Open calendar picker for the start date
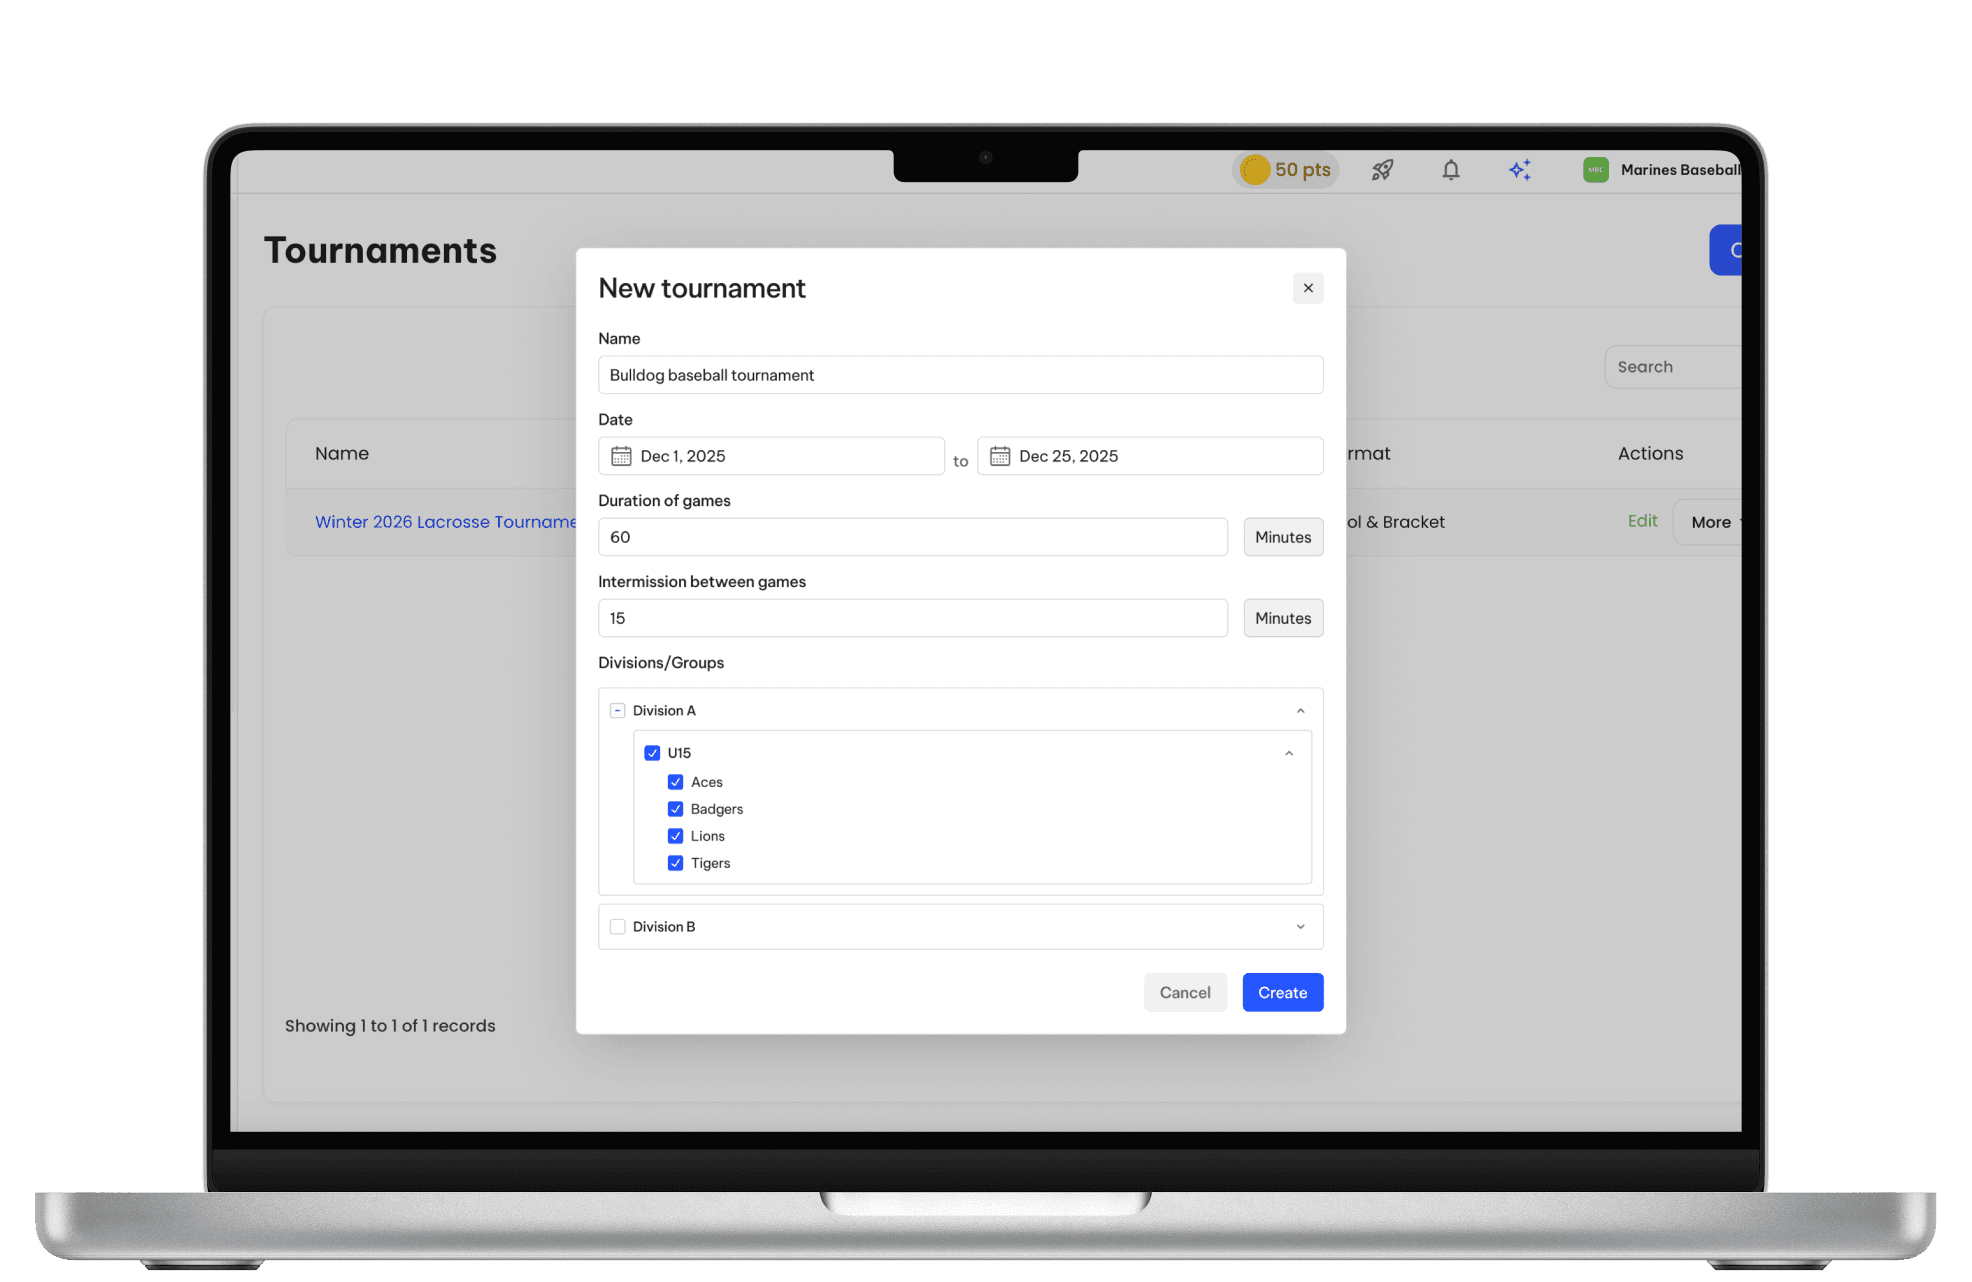This screenshot has width=1972, height=1282. (621, 455)
